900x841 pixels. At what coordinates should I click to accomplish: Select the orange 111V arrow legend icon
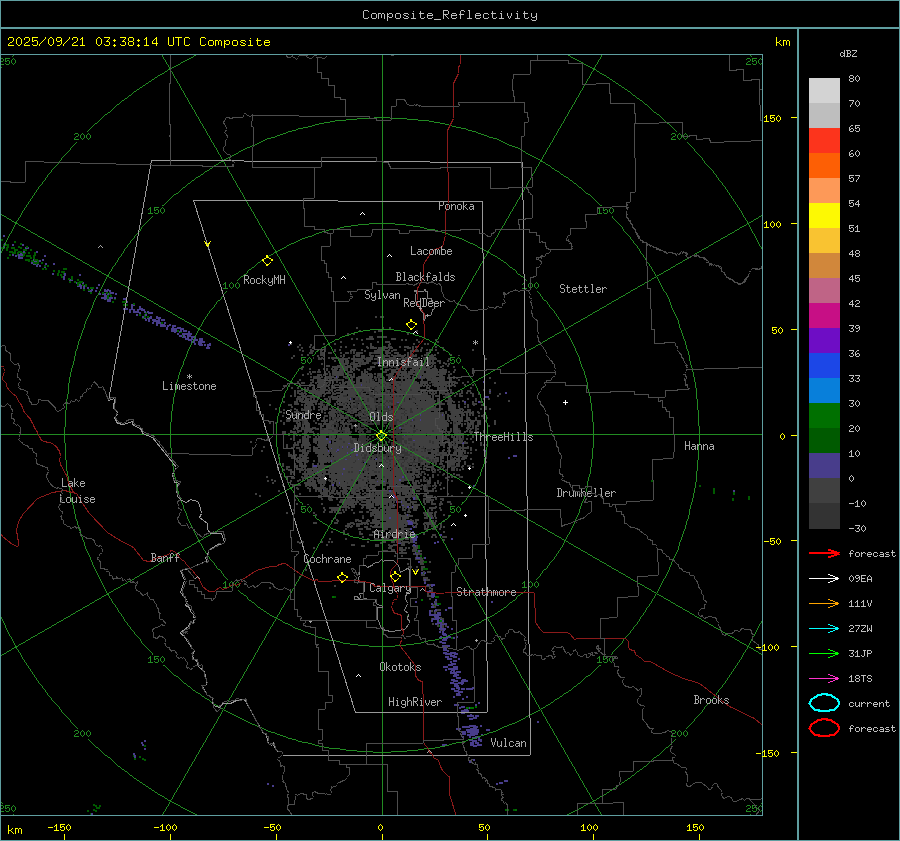[x=823, y=603]
